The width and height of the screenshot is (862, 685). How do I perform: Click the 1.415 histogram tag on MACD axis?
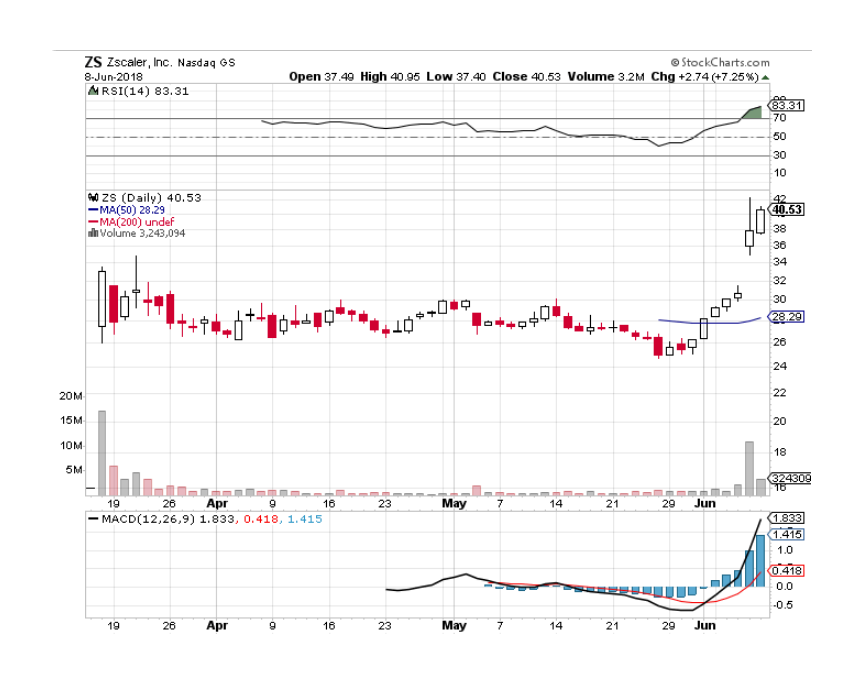[787, 534]
